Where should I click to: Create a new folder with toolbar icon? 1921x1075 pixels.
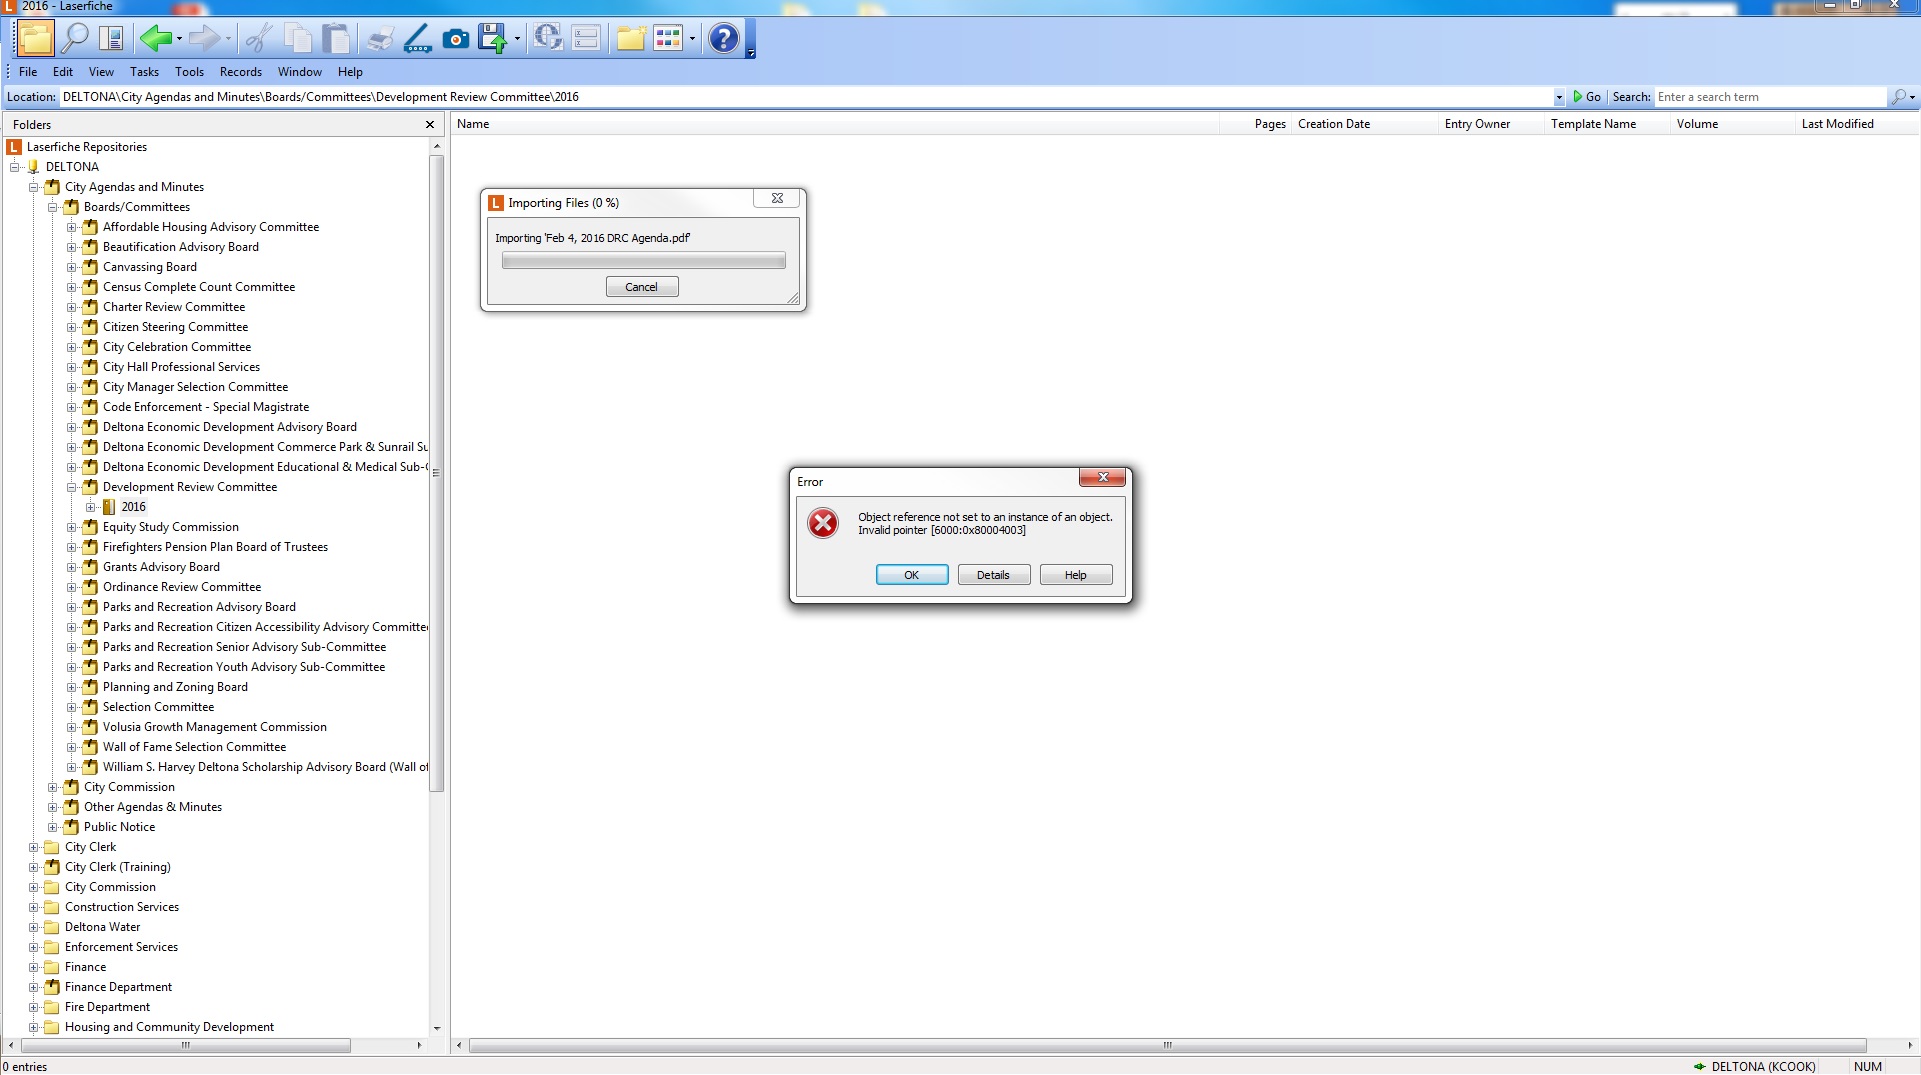(631, 39)
